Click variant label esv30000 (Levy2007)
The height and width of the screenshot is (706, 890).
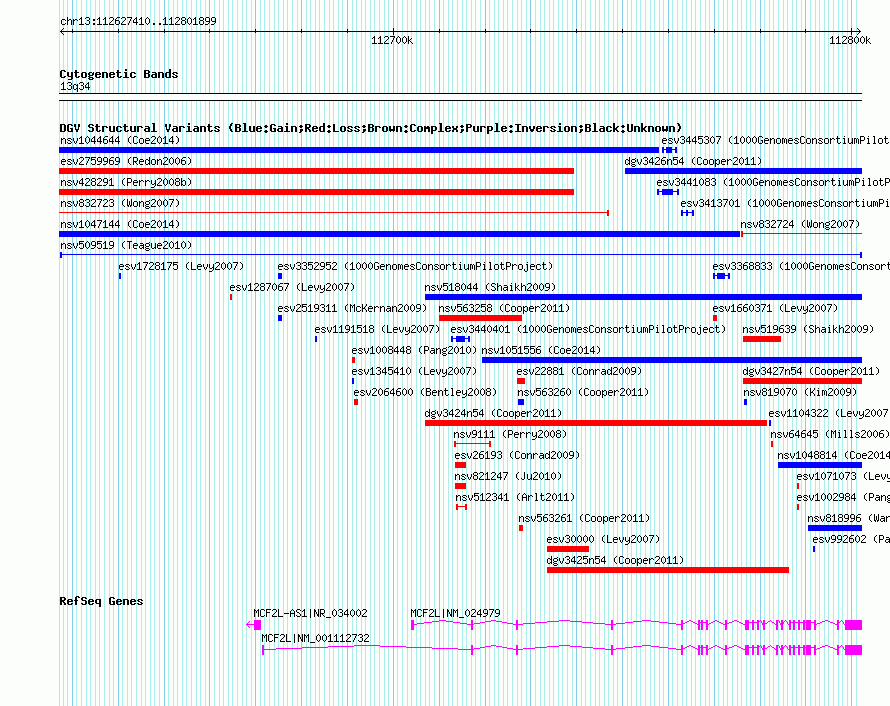pos(603,539)
